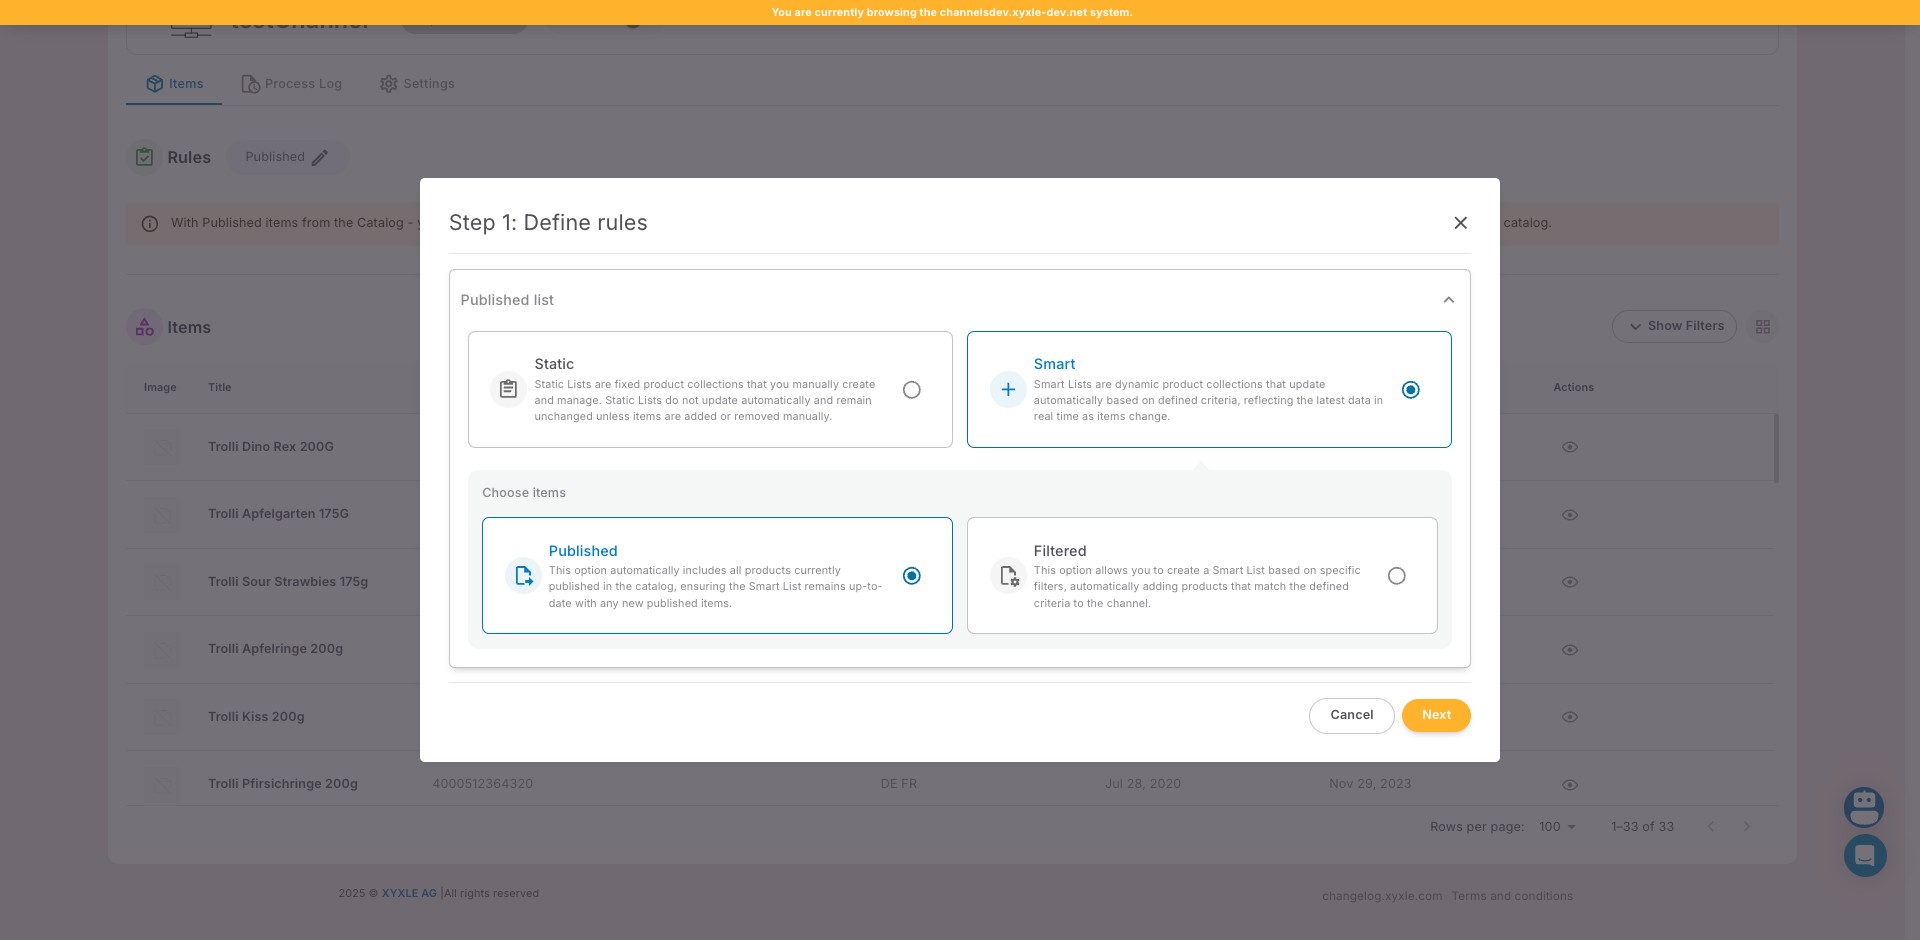
Task: Select the Filtered option radio button
Action: pyautogui.click(x=1397, y=575)
